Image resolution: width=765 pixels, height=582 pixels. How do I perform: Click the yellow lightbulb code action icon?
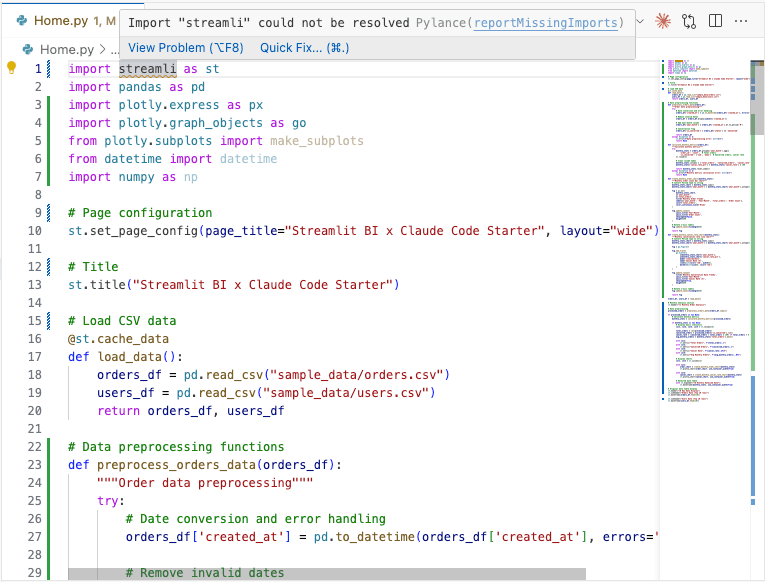12,69
